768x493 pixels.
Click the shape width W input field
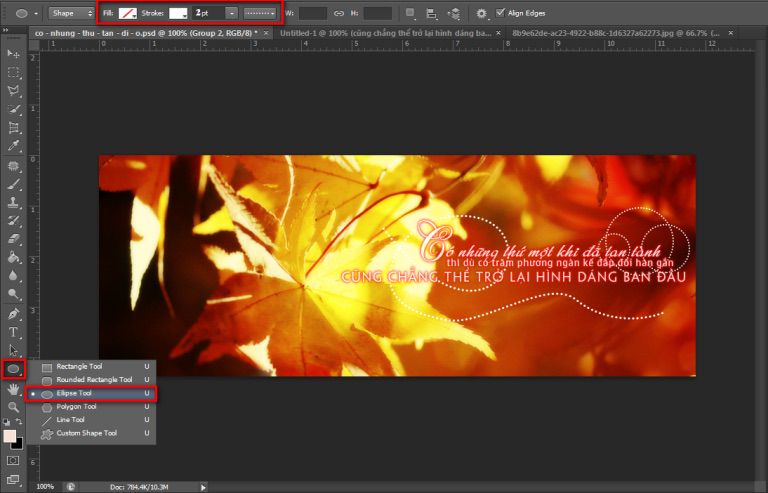click(313, 13)
